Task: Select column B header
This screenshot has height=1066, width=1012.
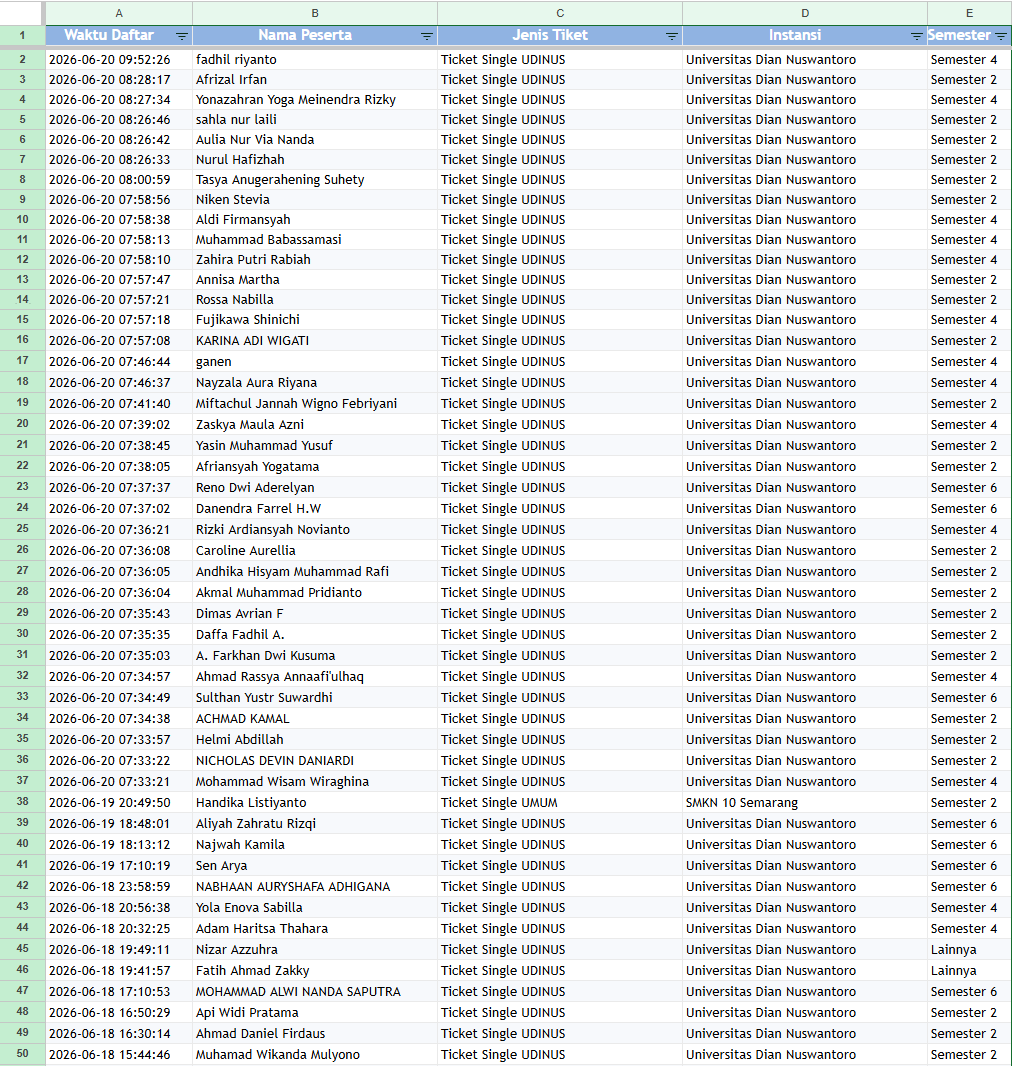Action: [315, 13]
